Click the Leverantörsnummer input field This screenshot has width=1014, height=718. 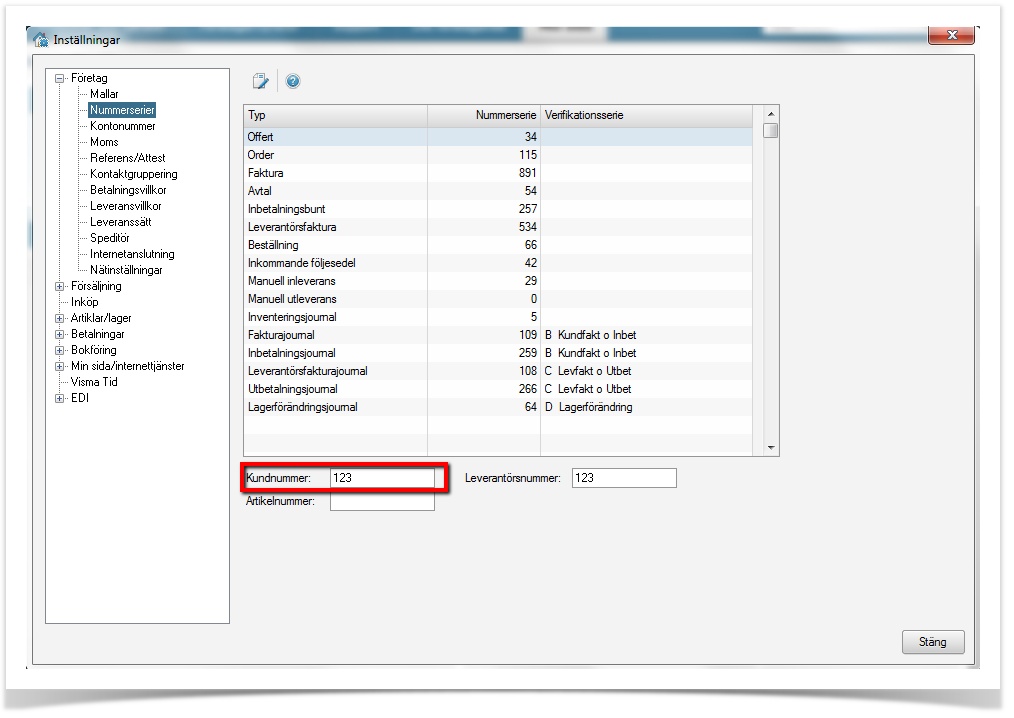[x=624, y=478]
